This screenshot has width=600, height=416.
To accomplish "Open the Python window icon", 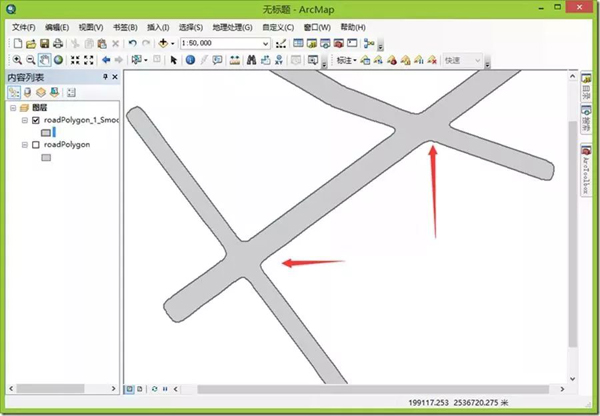I will coord(352,43).
